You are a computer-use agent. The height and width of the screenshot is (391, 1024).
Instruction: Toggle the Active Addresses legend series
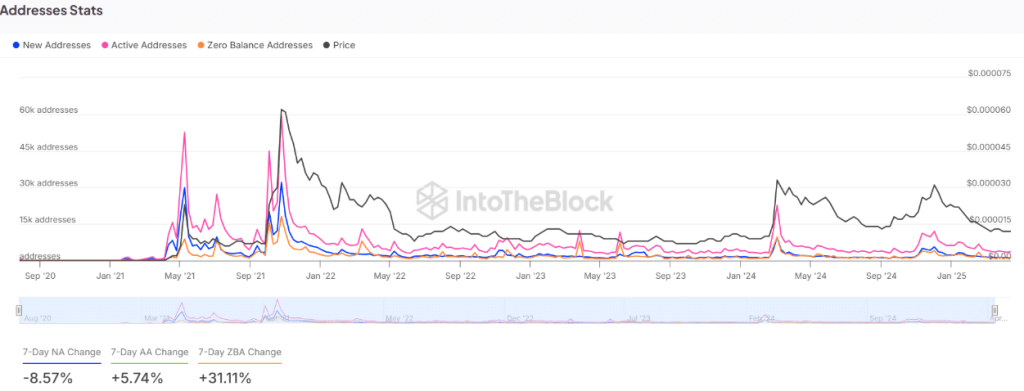pos(144,45)
